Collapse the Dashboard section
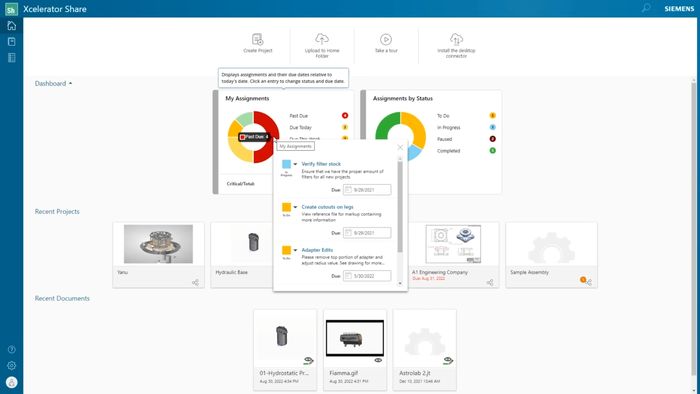This screenshot has height=394, width=700. click(x=53, y=83)
